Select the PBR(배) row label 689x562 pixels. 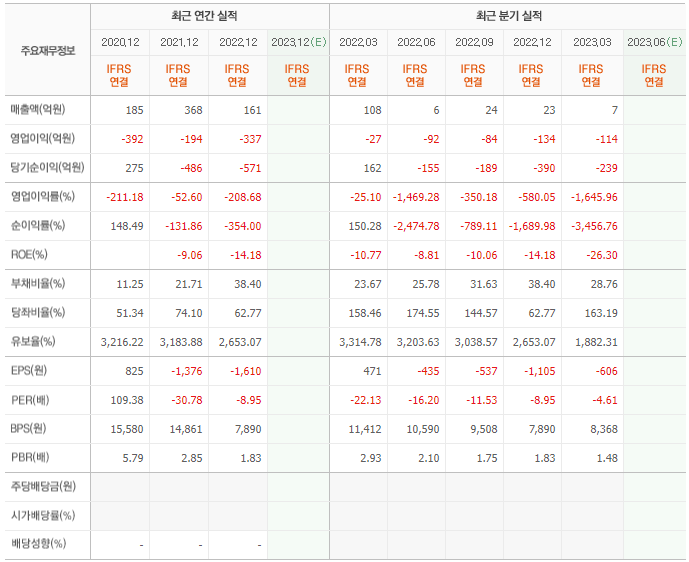click(30, 457)
